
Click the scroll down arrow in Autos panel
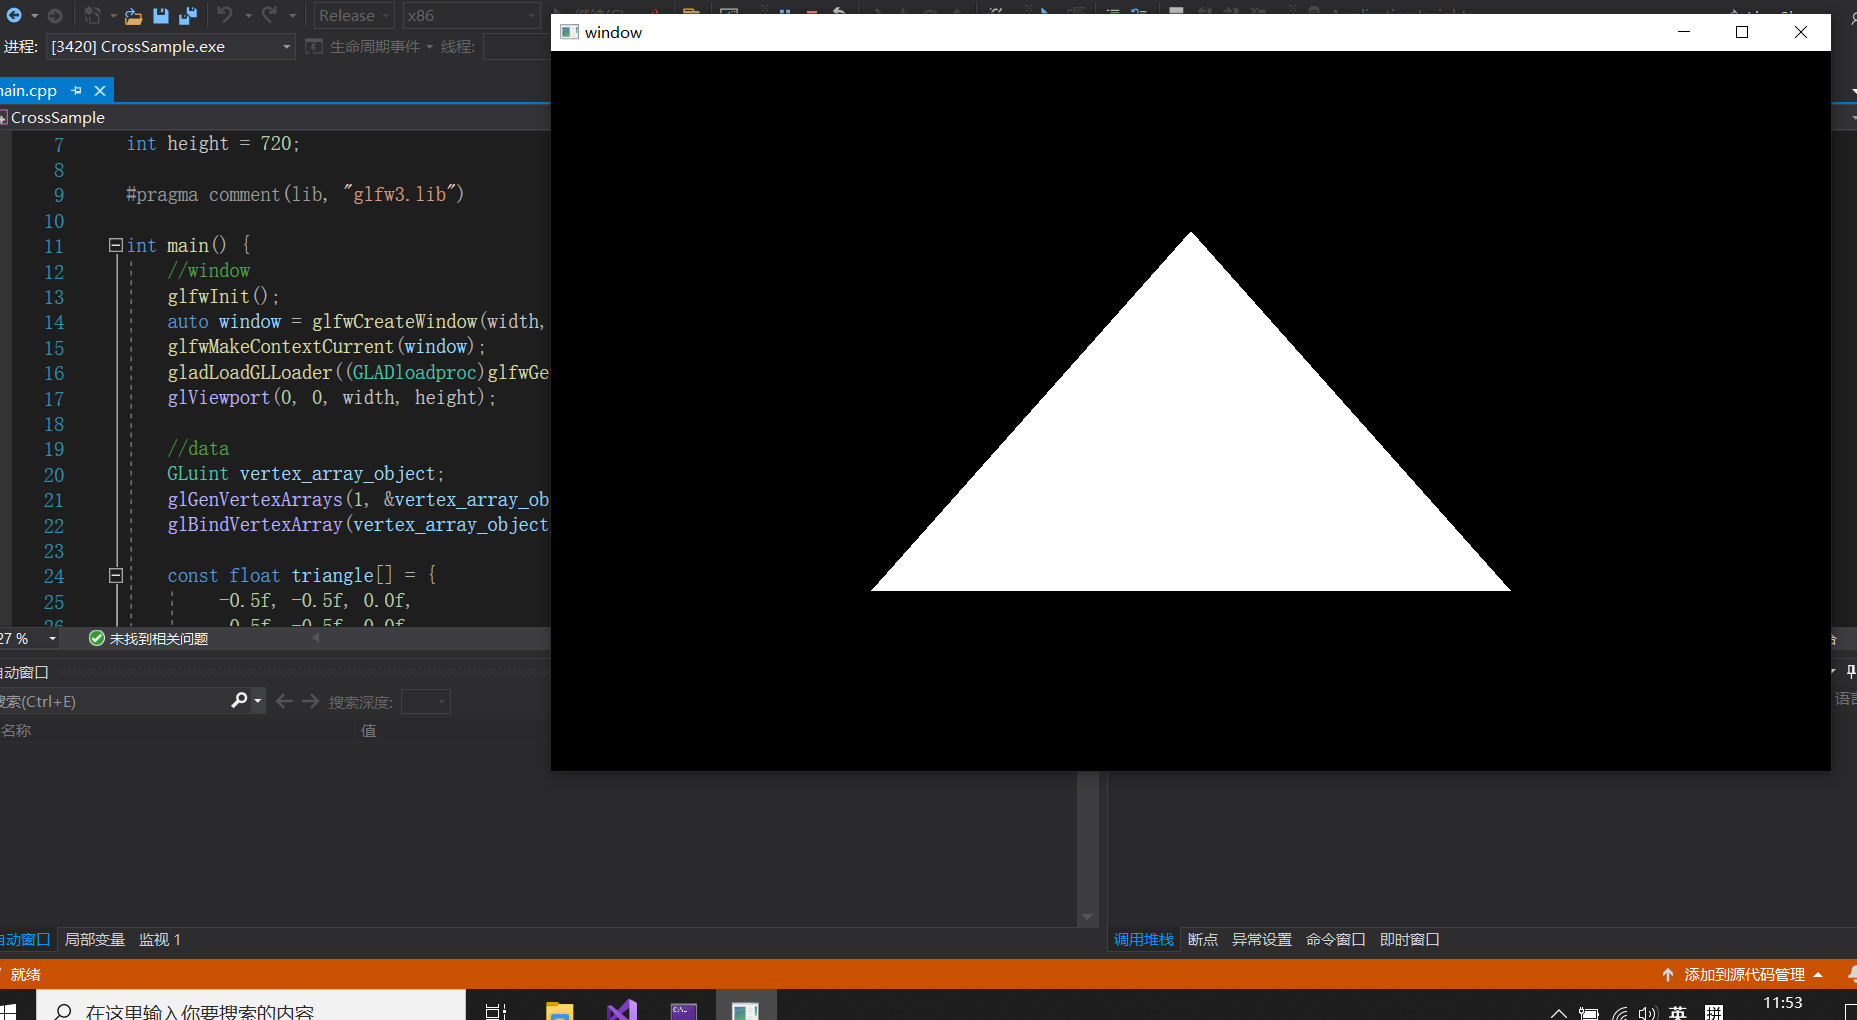(1087, 917)
